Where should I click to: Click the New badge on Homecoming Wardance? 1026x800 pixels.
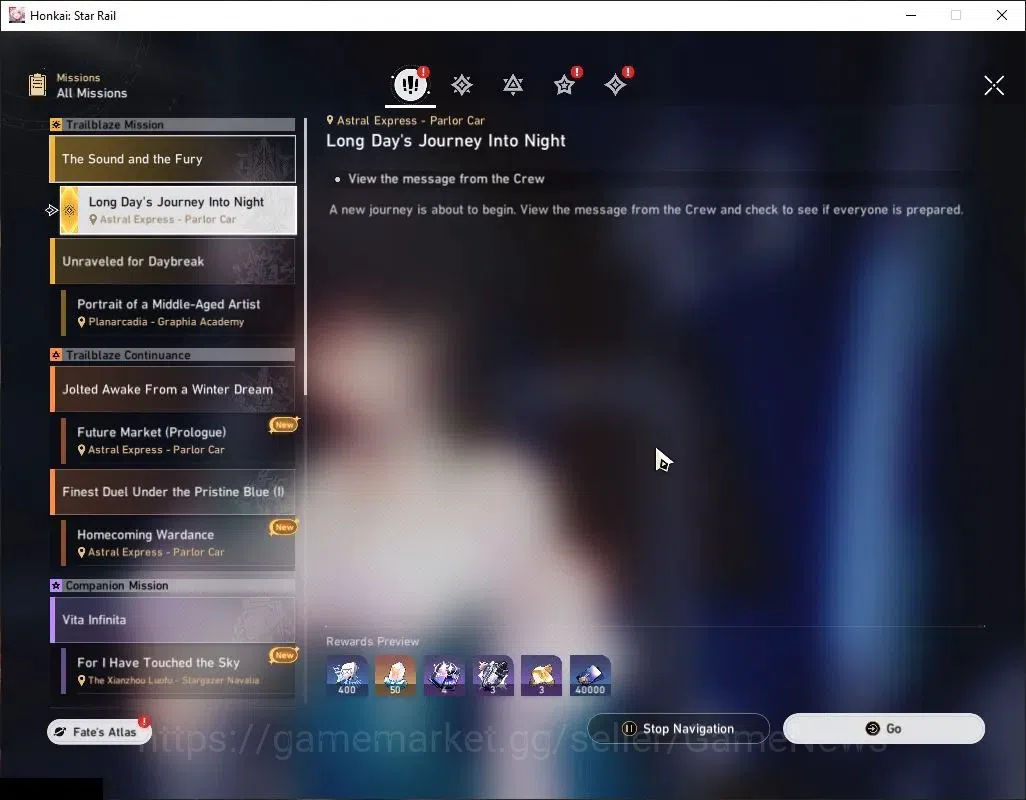coord(284,527)
